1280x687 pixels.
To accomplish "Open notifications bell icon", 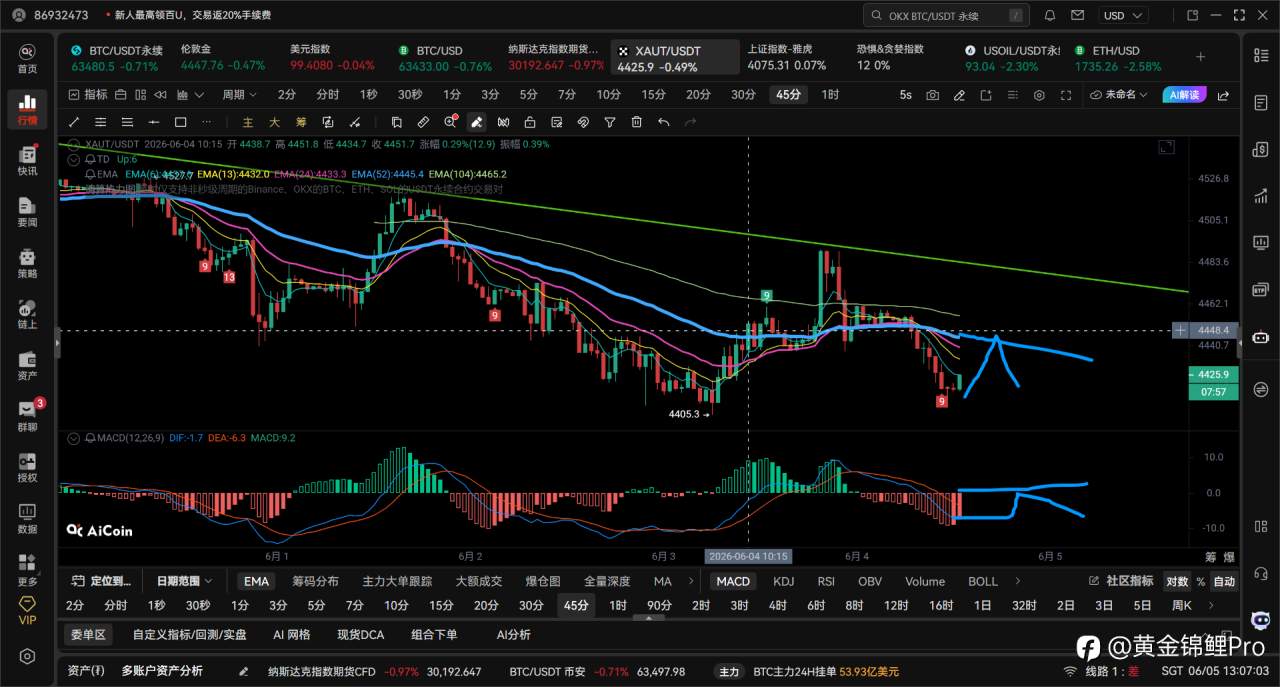I will coord(1050,15).
